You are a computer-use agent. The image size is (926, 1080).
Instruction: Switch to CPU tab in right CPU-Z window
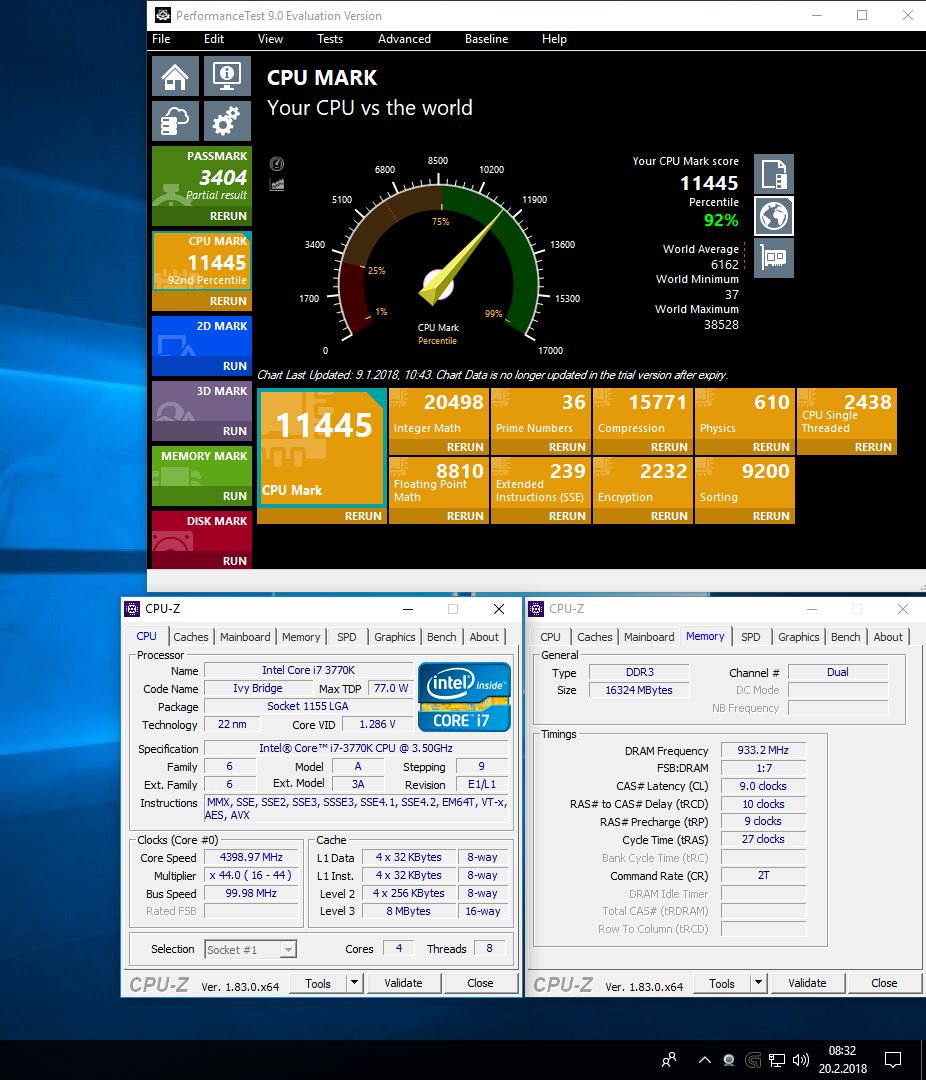click(551, 637)
